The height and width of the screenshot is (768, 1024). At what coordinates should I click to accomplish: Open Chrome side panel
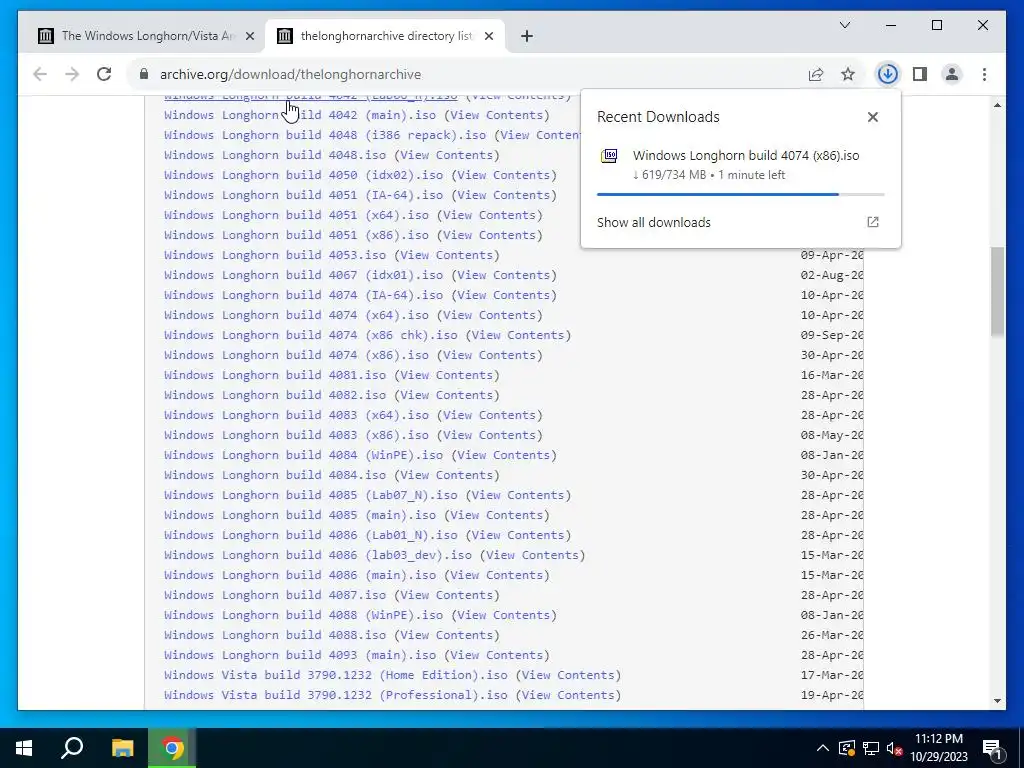(920, 74)
